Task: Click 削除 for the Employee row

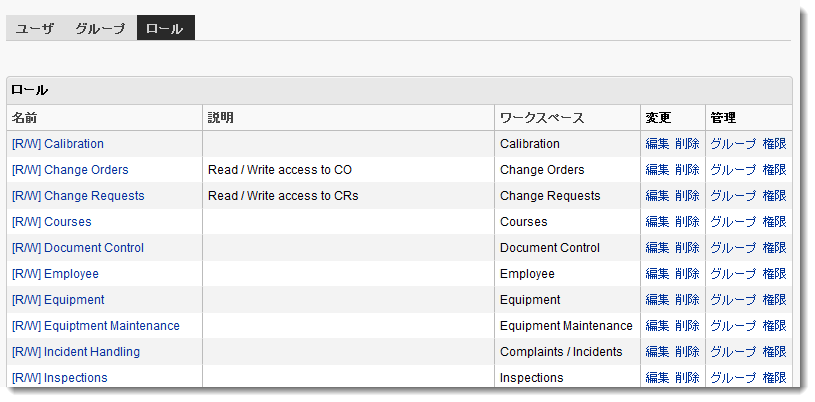Action: coord(687,274)
